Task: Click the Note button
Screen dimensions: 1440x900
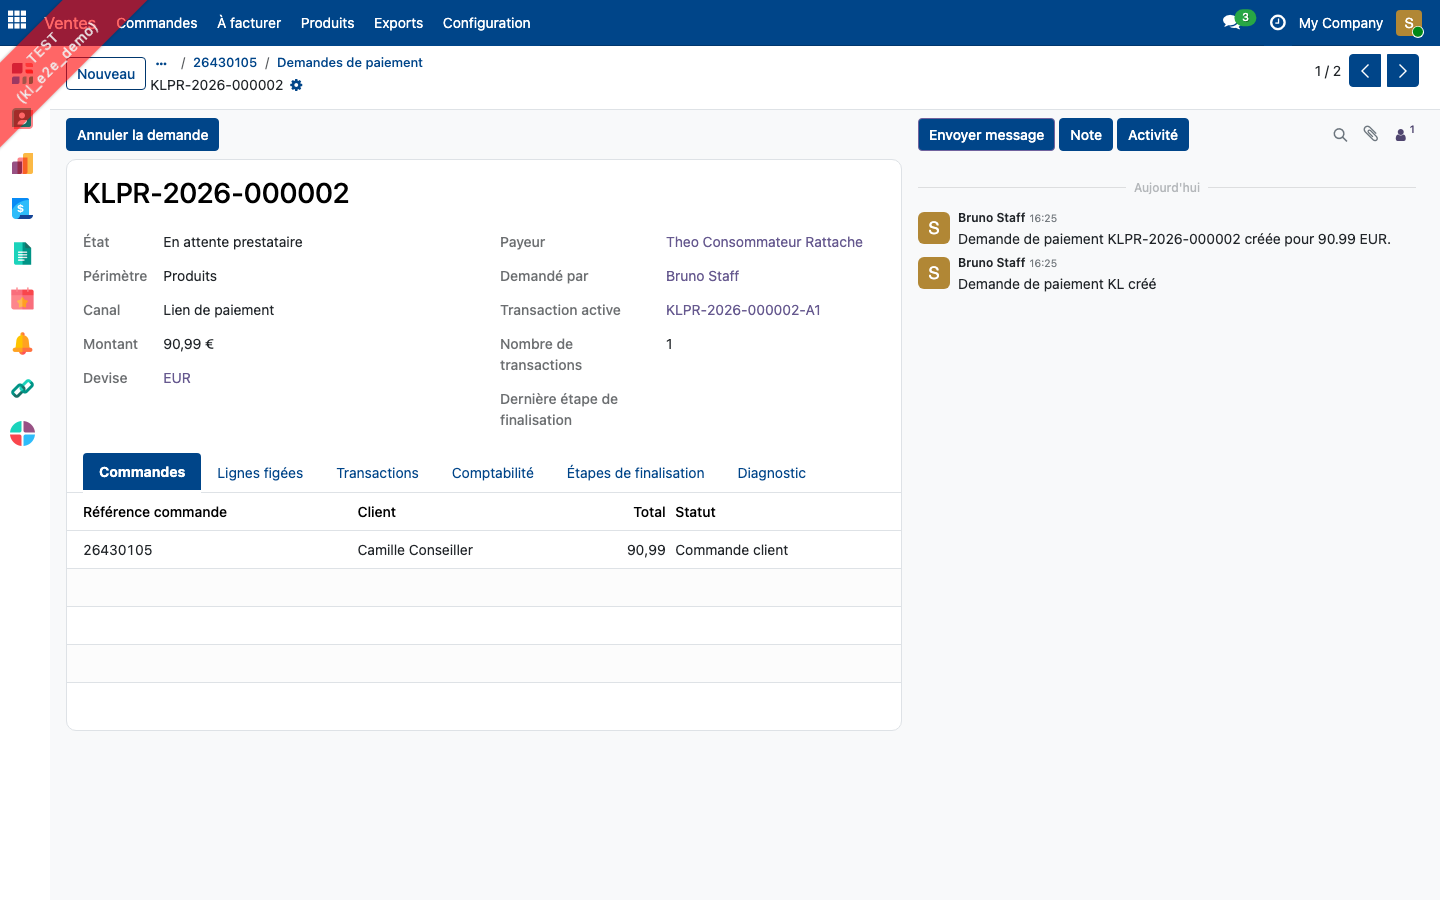Action: (x=1086, y=135)
